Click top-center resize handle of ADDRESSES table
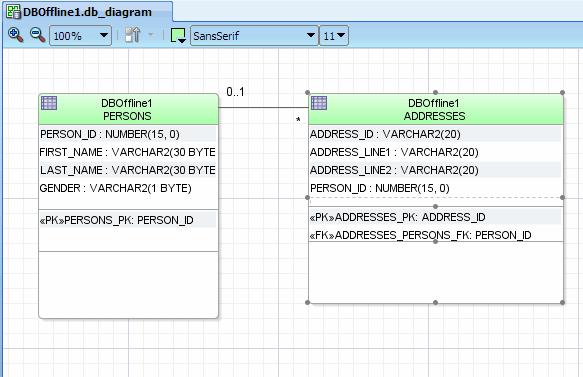The height and width of the screenshot is (377, 583). point(435,92)
